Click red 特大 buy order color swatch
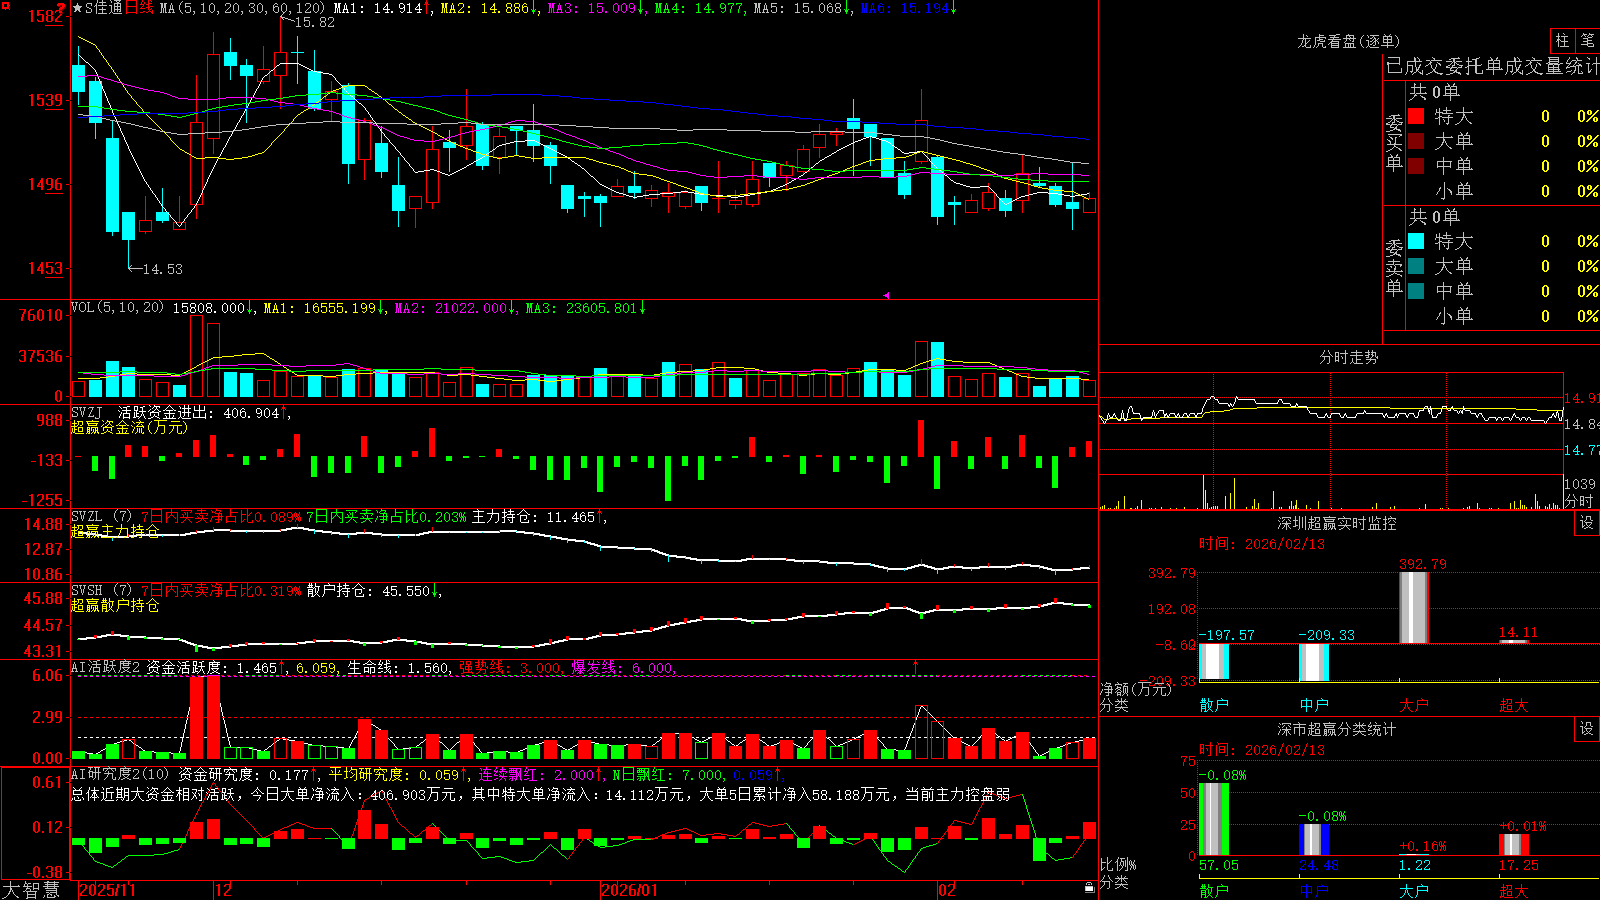This screenshot has height=900, width=1600. click(1416, 116)
